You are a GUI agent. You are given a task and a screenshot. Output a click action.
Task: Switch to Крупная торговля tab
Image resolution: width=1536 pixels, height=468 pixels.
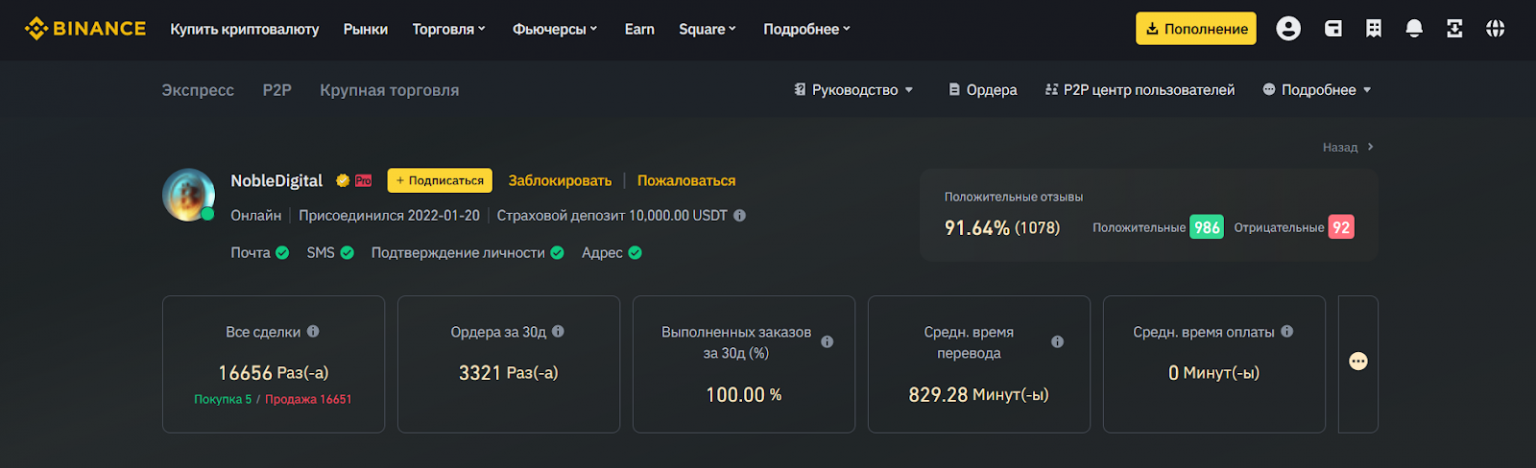coord(390,90)
